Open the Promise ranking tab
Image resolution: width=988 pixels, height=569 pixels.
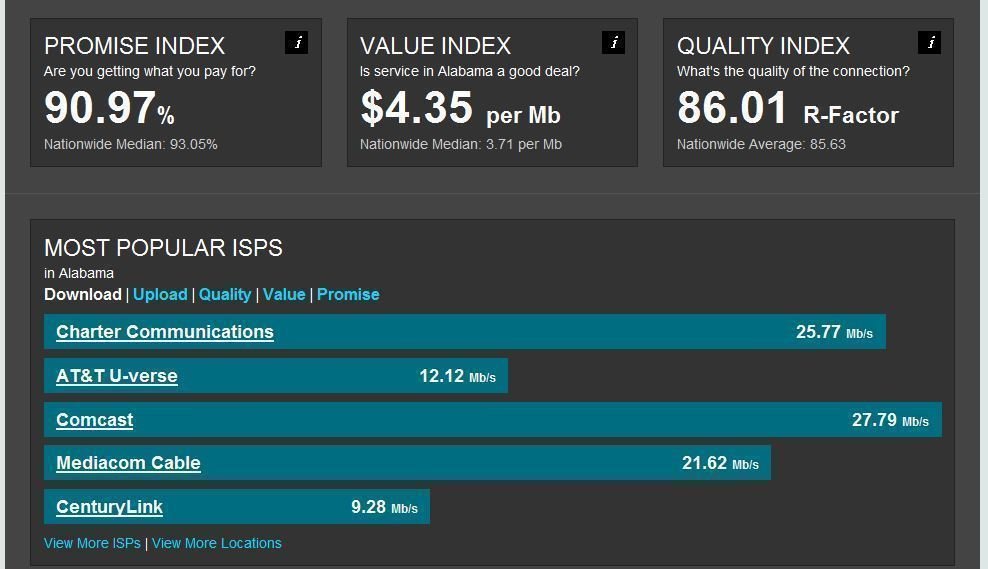click(x=348, y=294)
